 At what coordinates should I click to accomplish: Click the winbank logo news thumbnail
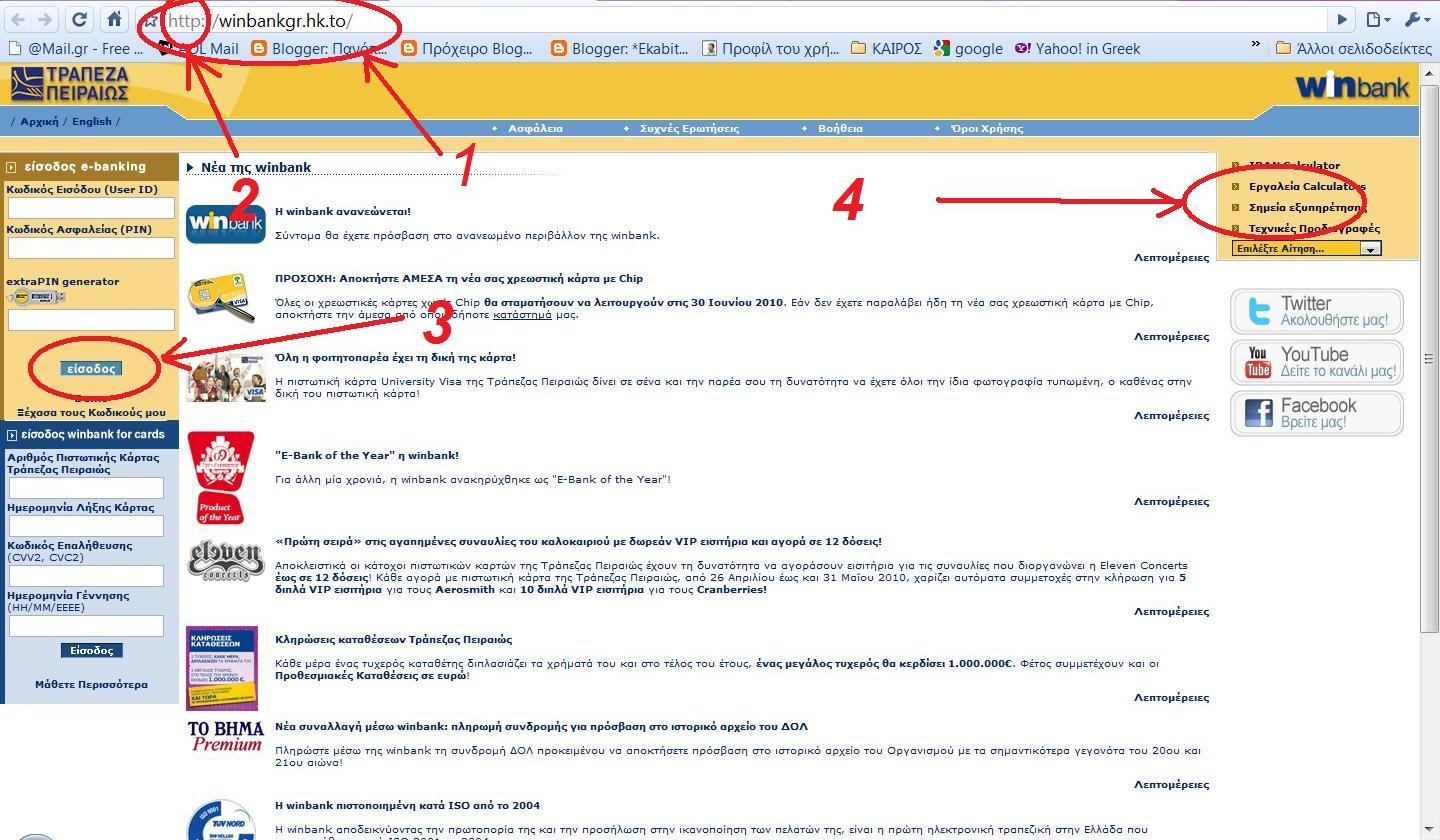pos(226,224)
